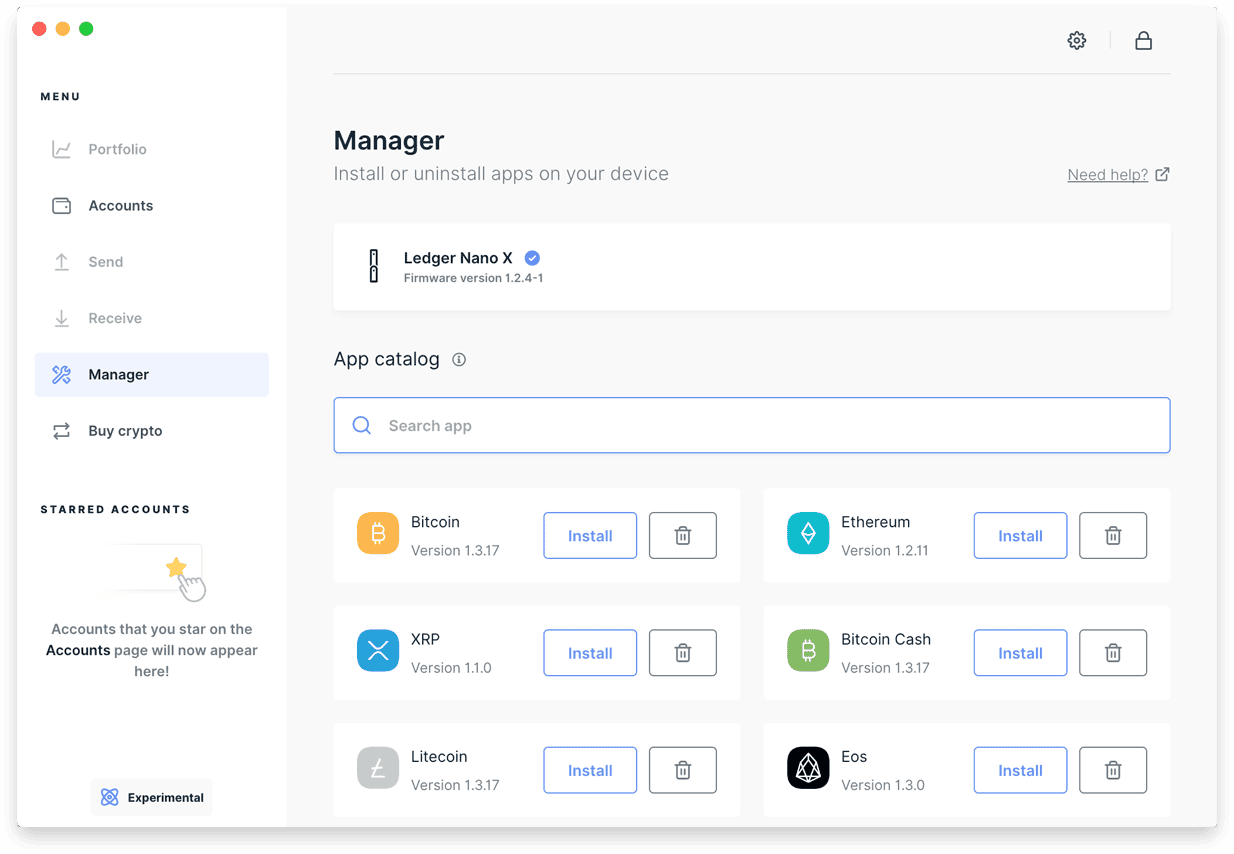Focus the Search app input field
Screen dimensions: 1234x854
pyautogui.click(x=752, y=426)
